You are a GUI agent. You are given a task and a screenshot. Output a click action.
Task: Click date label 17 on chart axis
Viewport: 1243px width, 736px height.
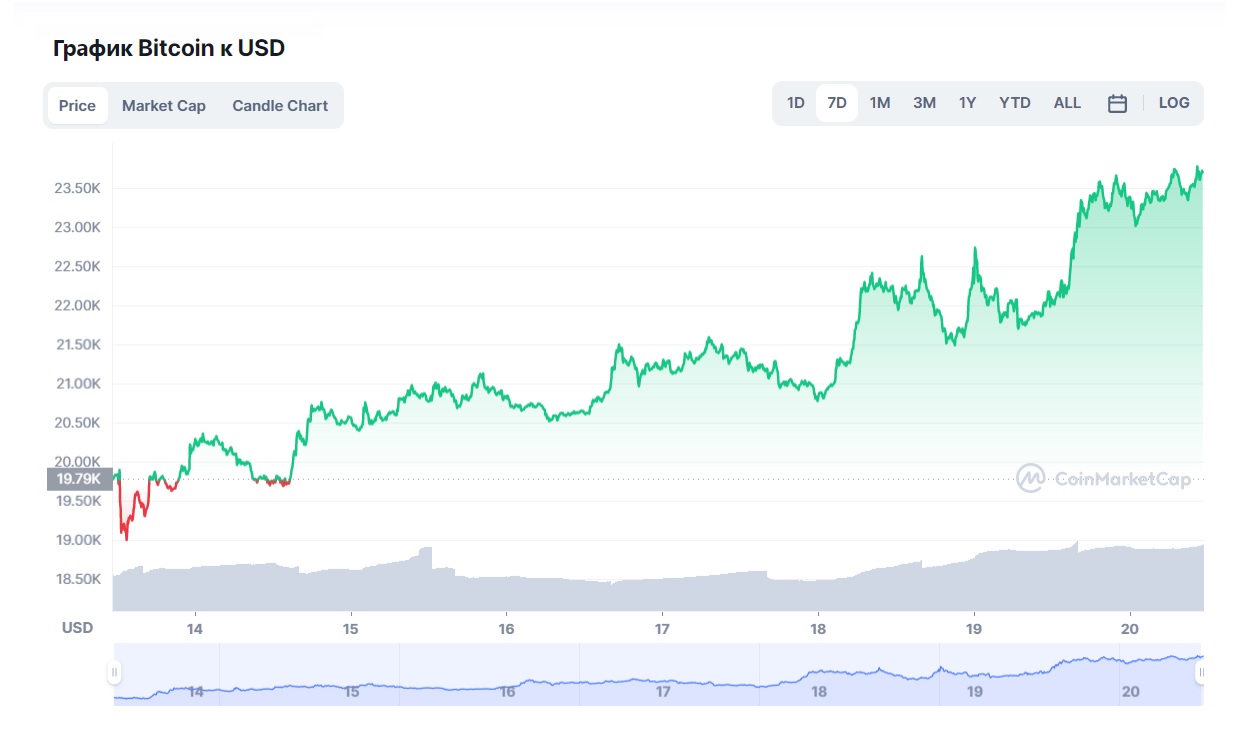[661, 629]
